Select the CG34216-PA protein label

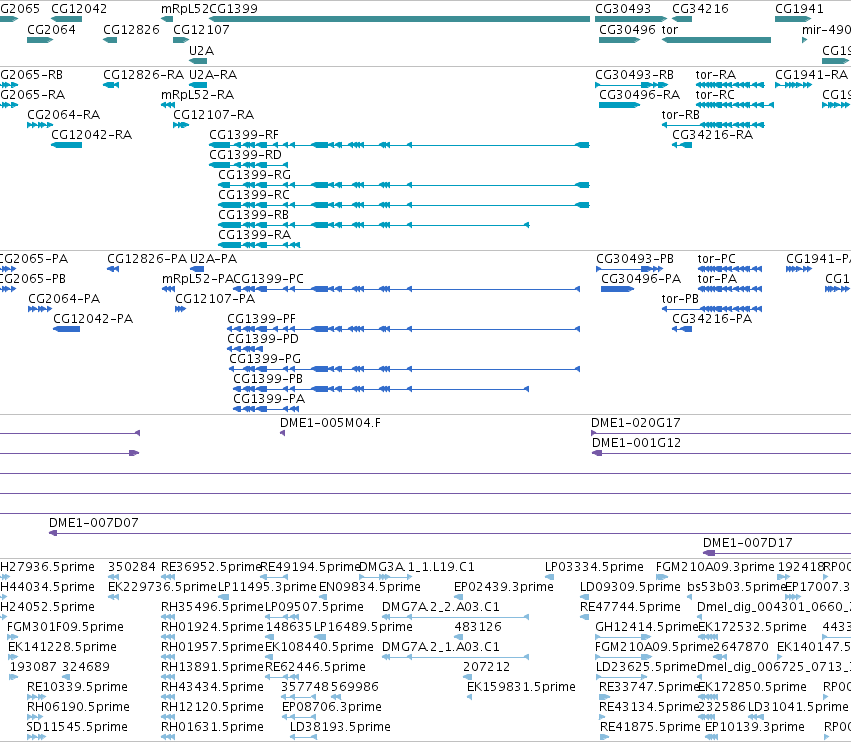pyautogui.click(x=712, y=319)
